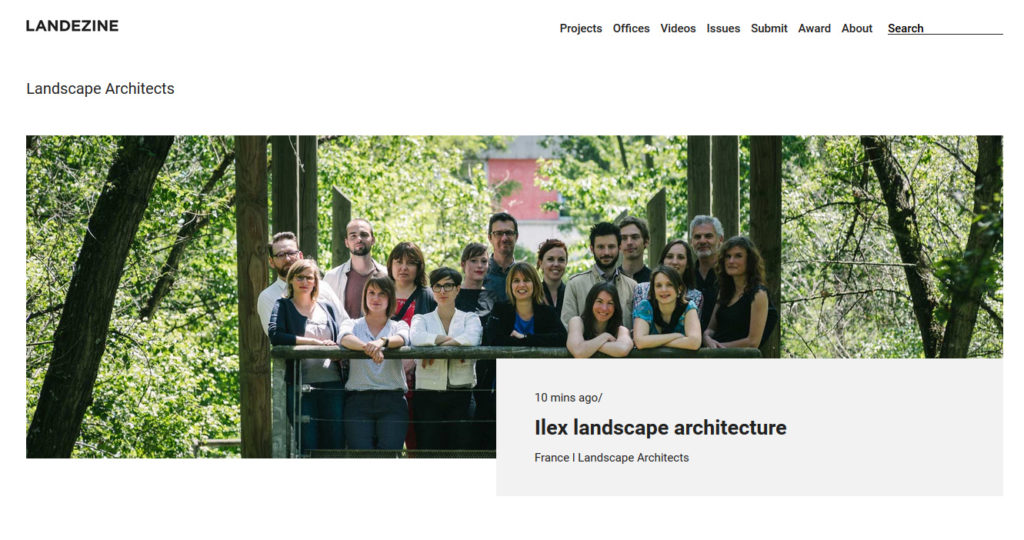The width and height of the screenshot is (1024, 540).
Task: Click the underline of the search box
Action: [945, 34]
